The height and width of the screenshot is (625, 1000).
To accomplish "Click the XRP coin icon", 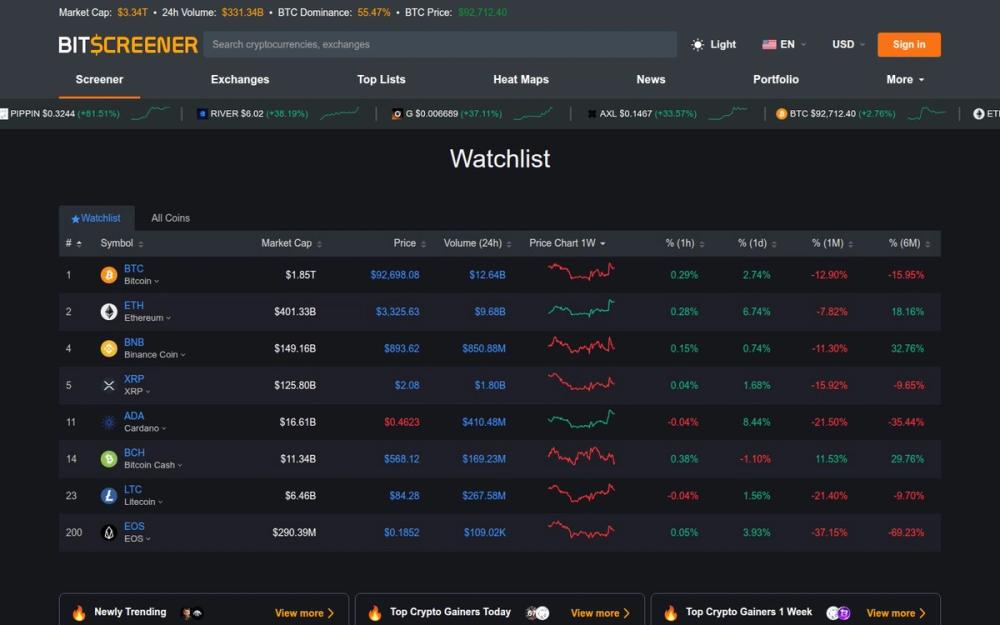I will (x=109, y=385).
